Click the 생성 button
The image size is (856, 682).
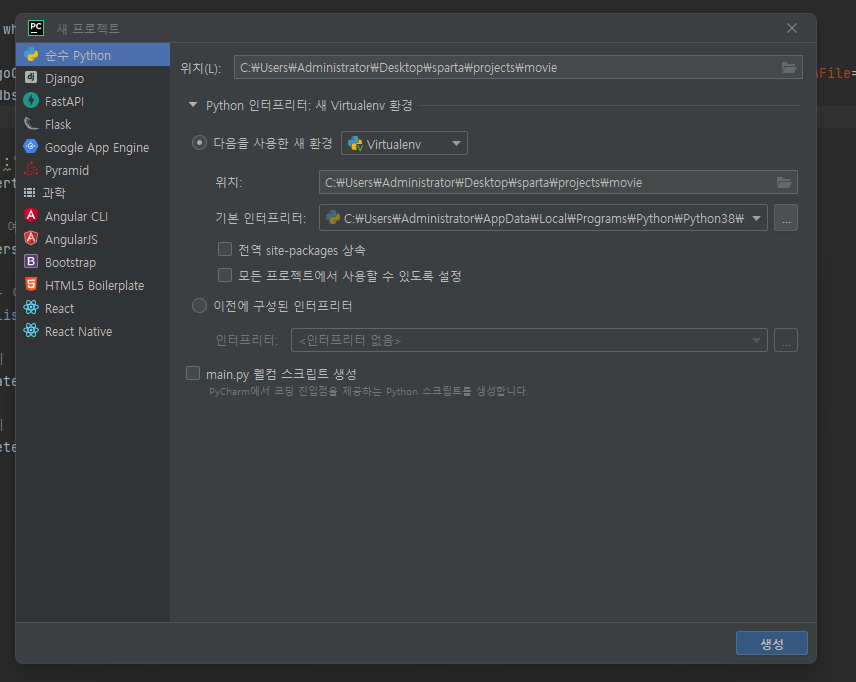pyautogui.click(x=771, y=643)
